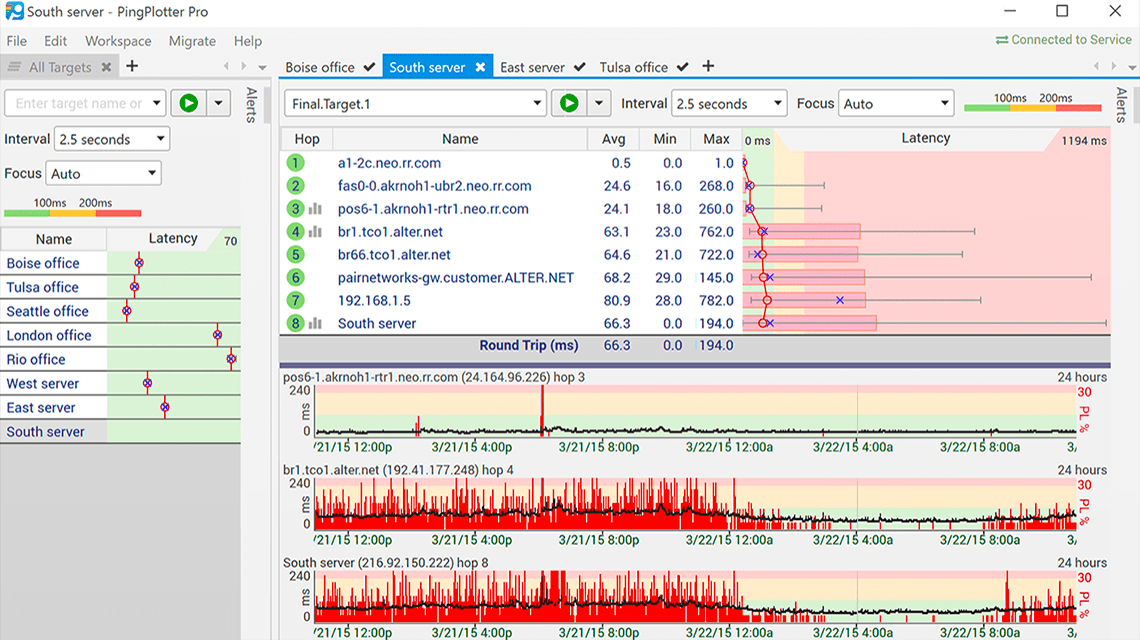Screen dimensions: 1140x640
Task: Click the list icon on the All Targets tab
Action: 13,66
